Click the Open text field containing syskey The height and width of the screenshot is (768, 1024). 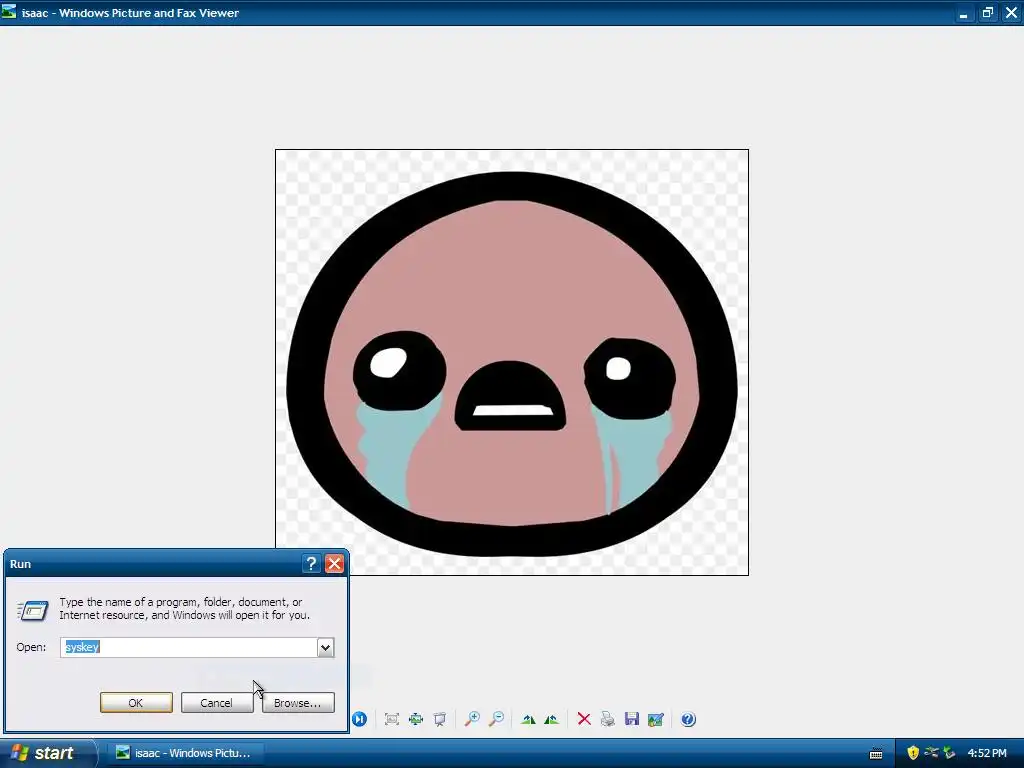pos(189,647)
